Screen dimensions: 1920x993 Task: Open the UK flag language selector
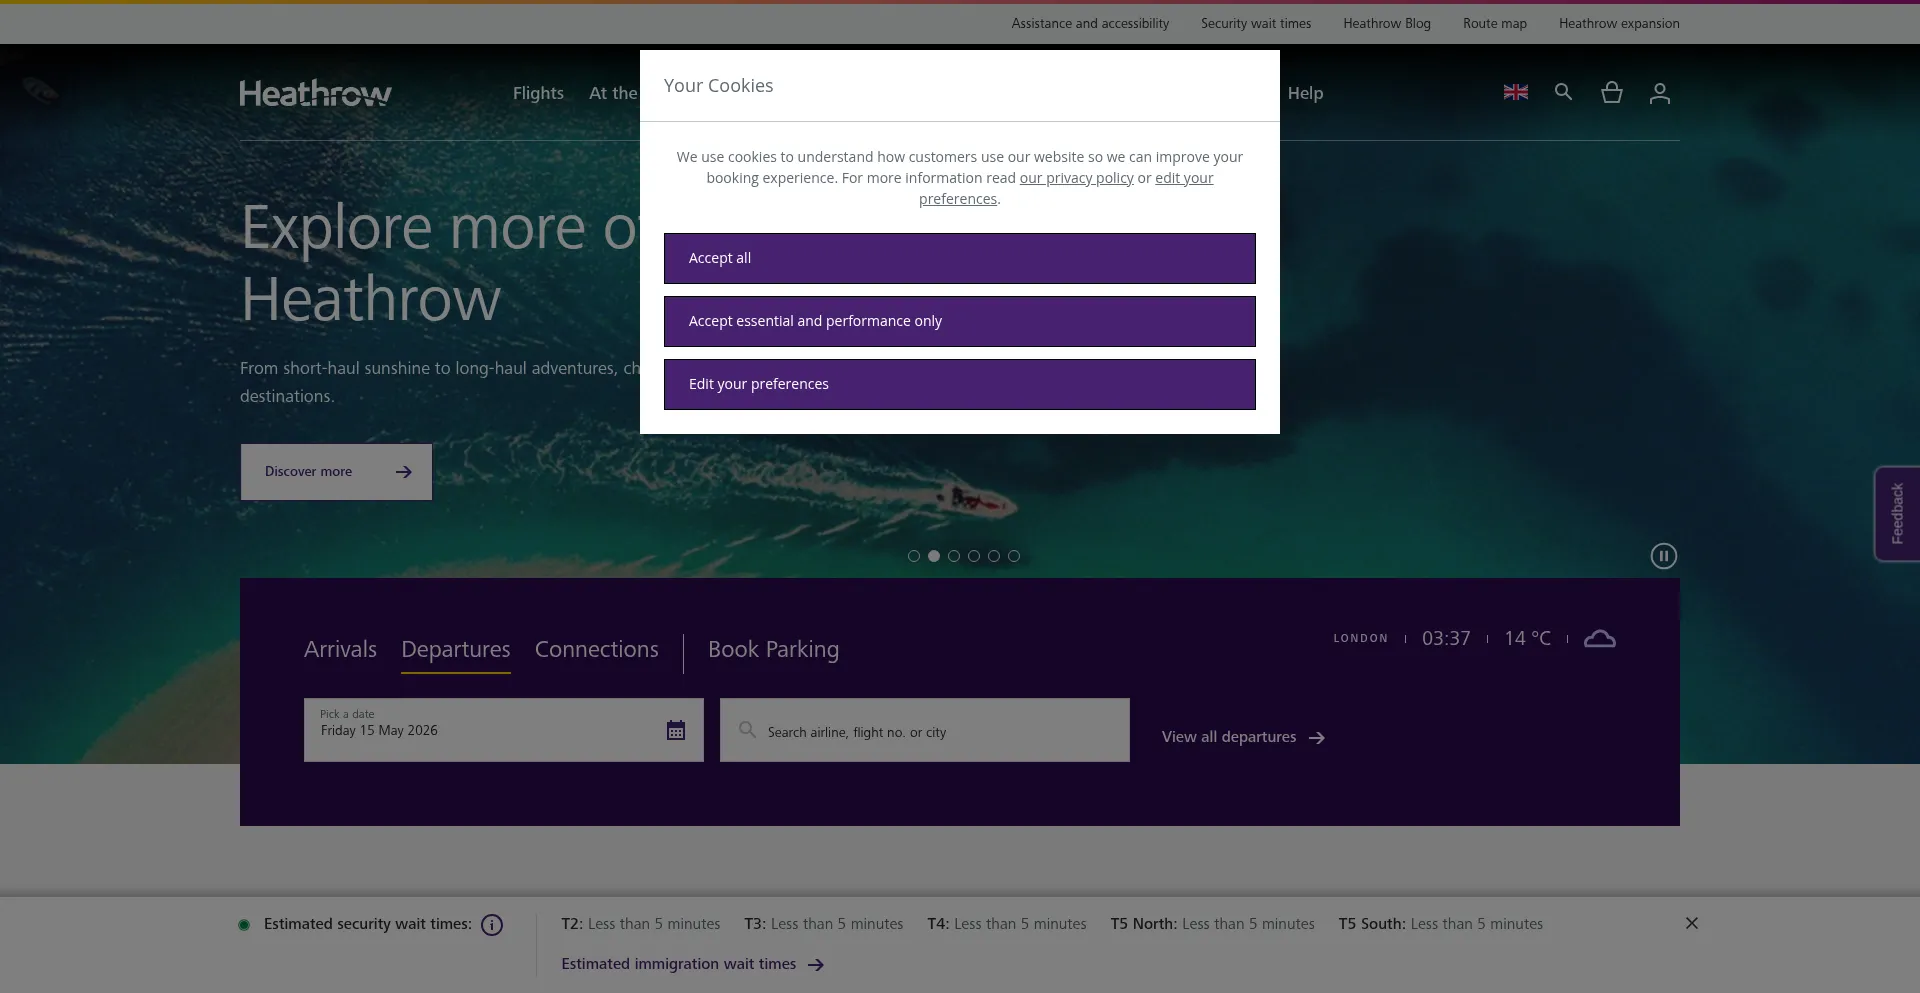pyautogui.click(x=1515, y=92)
